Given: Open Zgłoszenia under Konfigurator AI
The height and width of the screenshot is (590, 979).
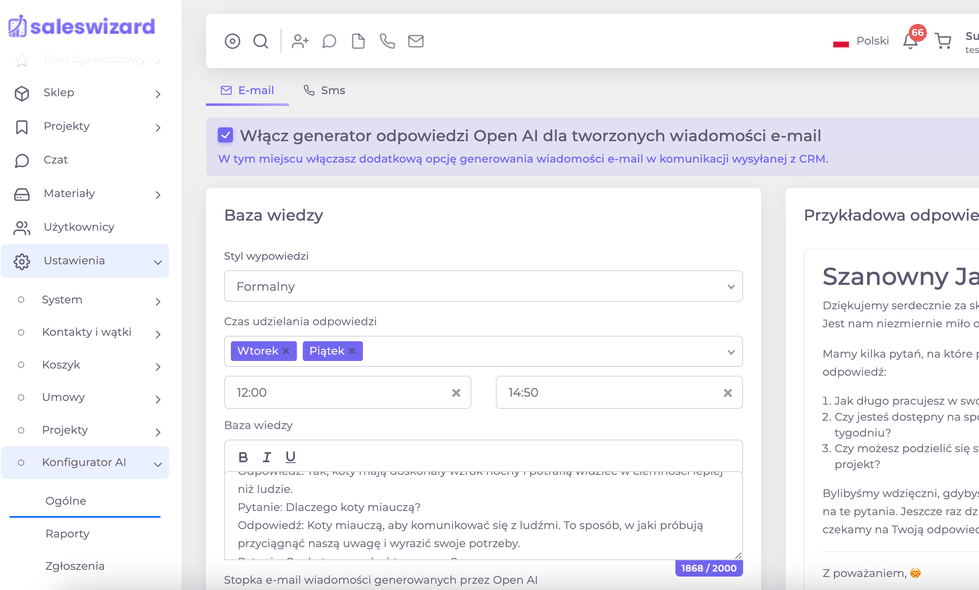Looking at the screenshot, I should click(75, 566).
